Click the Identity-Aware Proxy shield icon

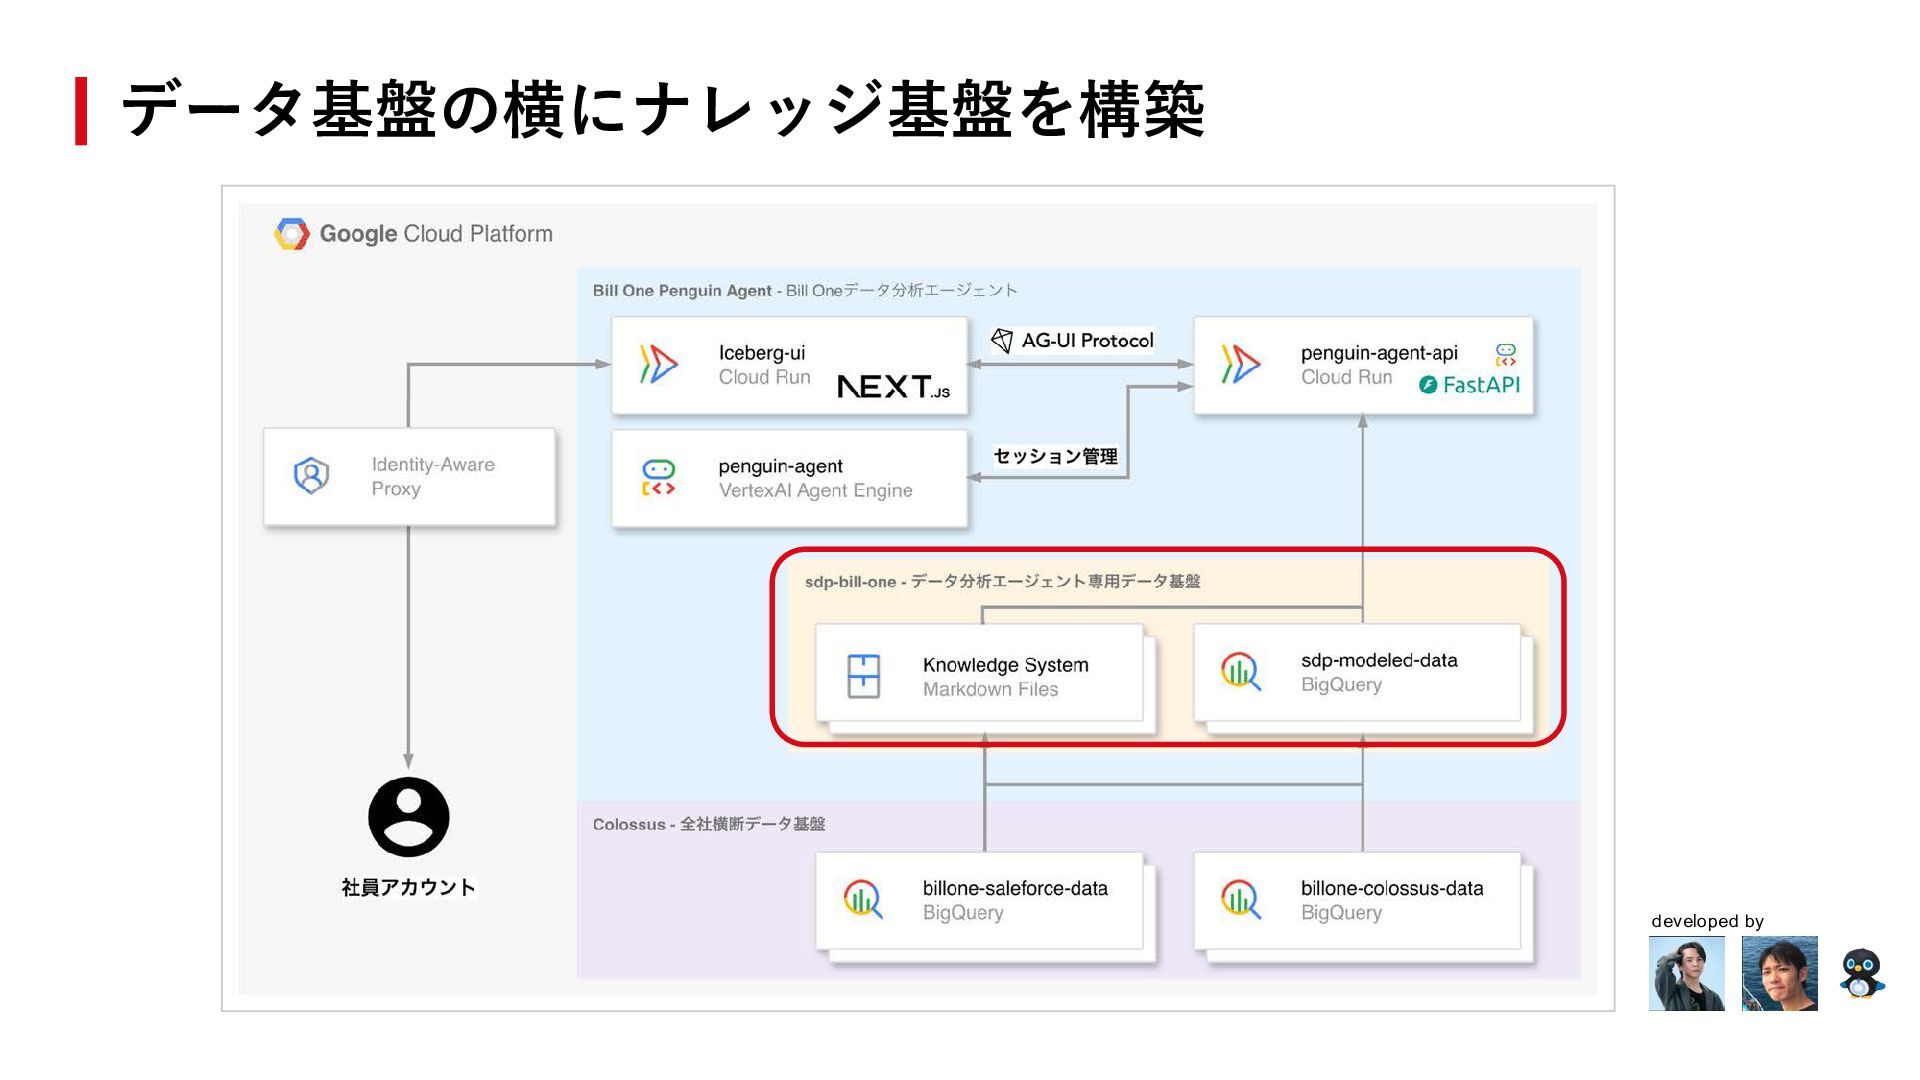[x=311, y=476]
